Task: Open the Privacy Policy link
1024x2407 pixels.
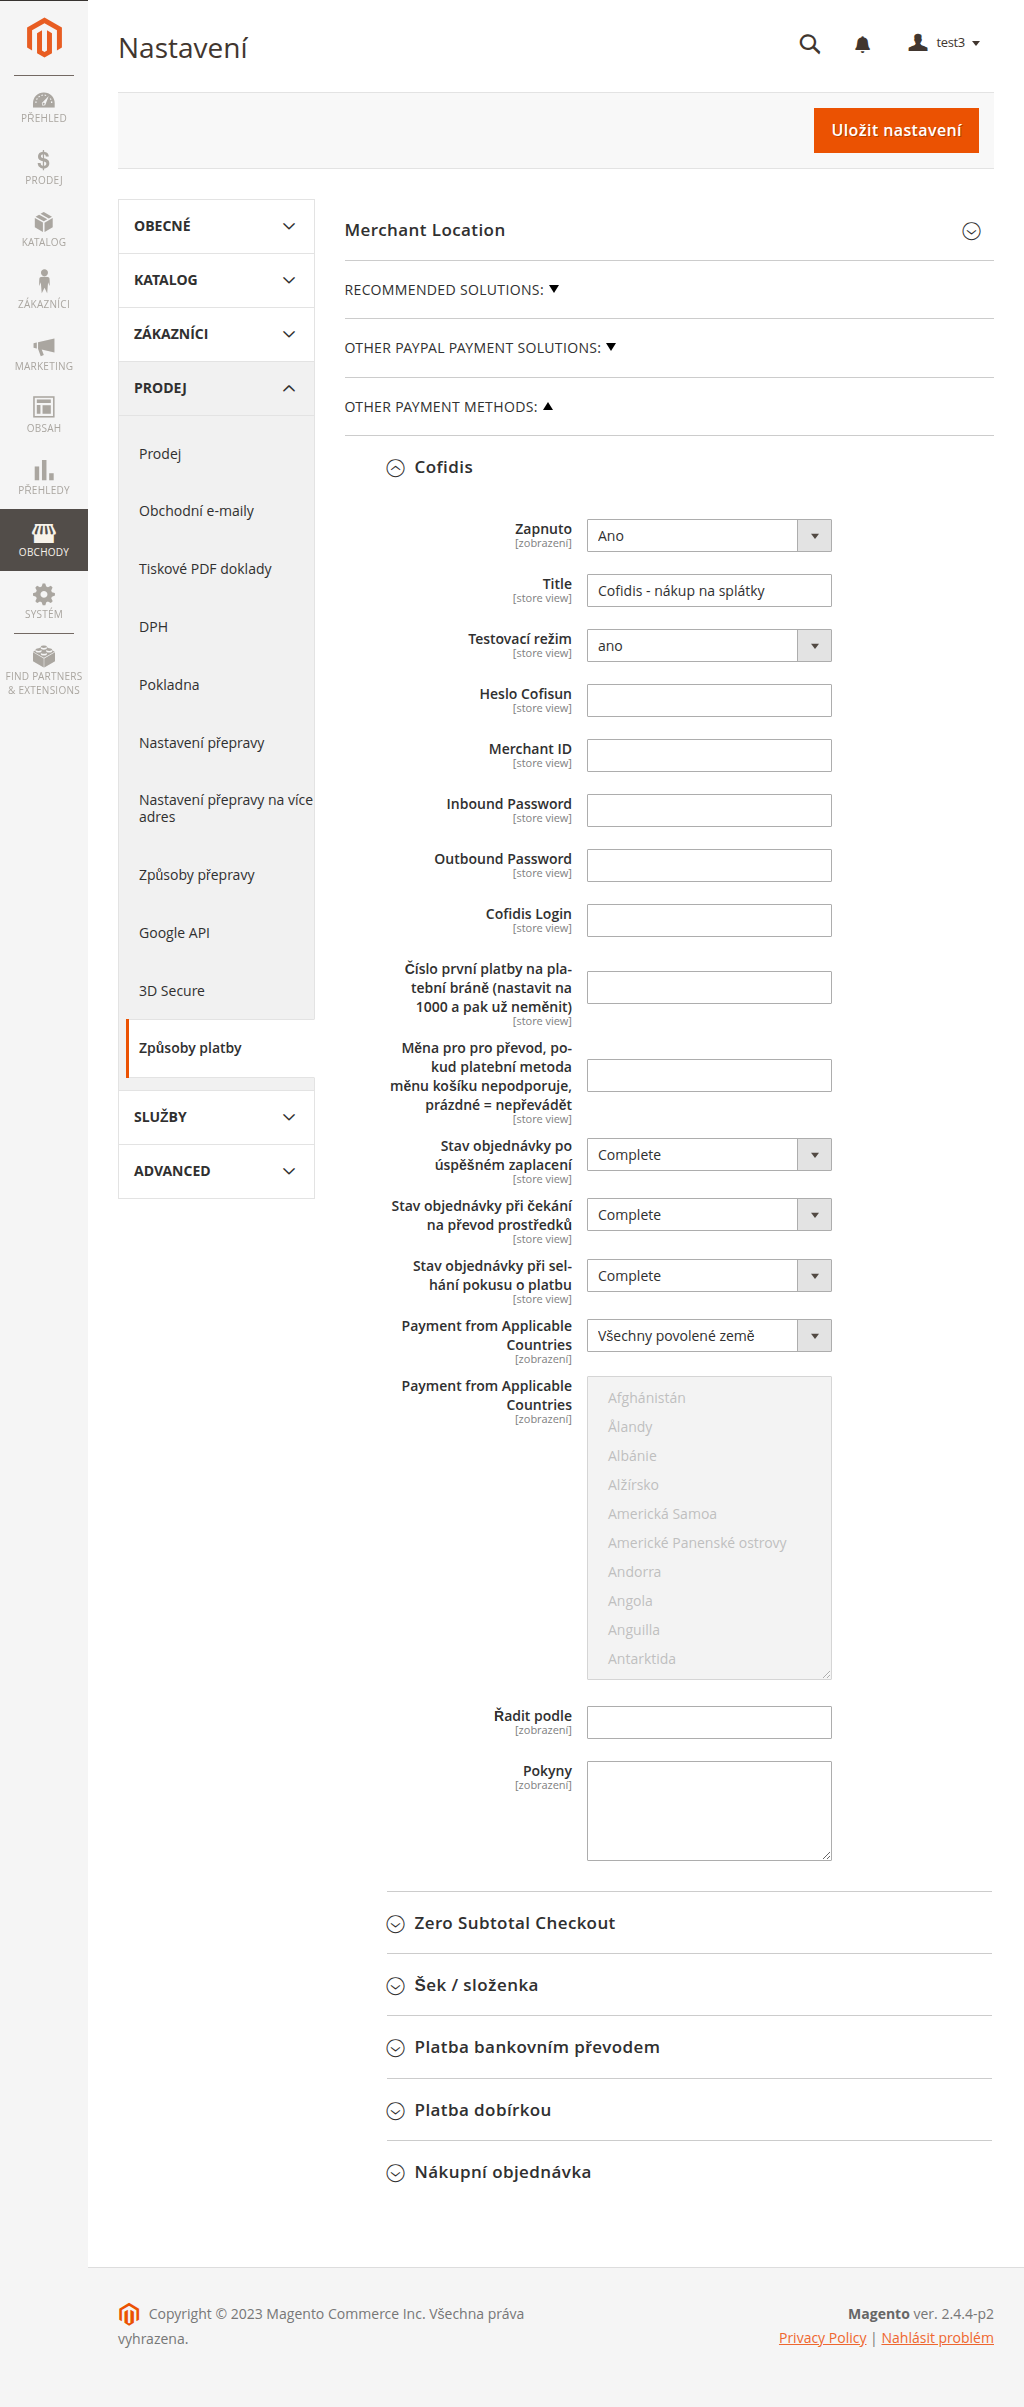Action: [x=822, y=2338]
